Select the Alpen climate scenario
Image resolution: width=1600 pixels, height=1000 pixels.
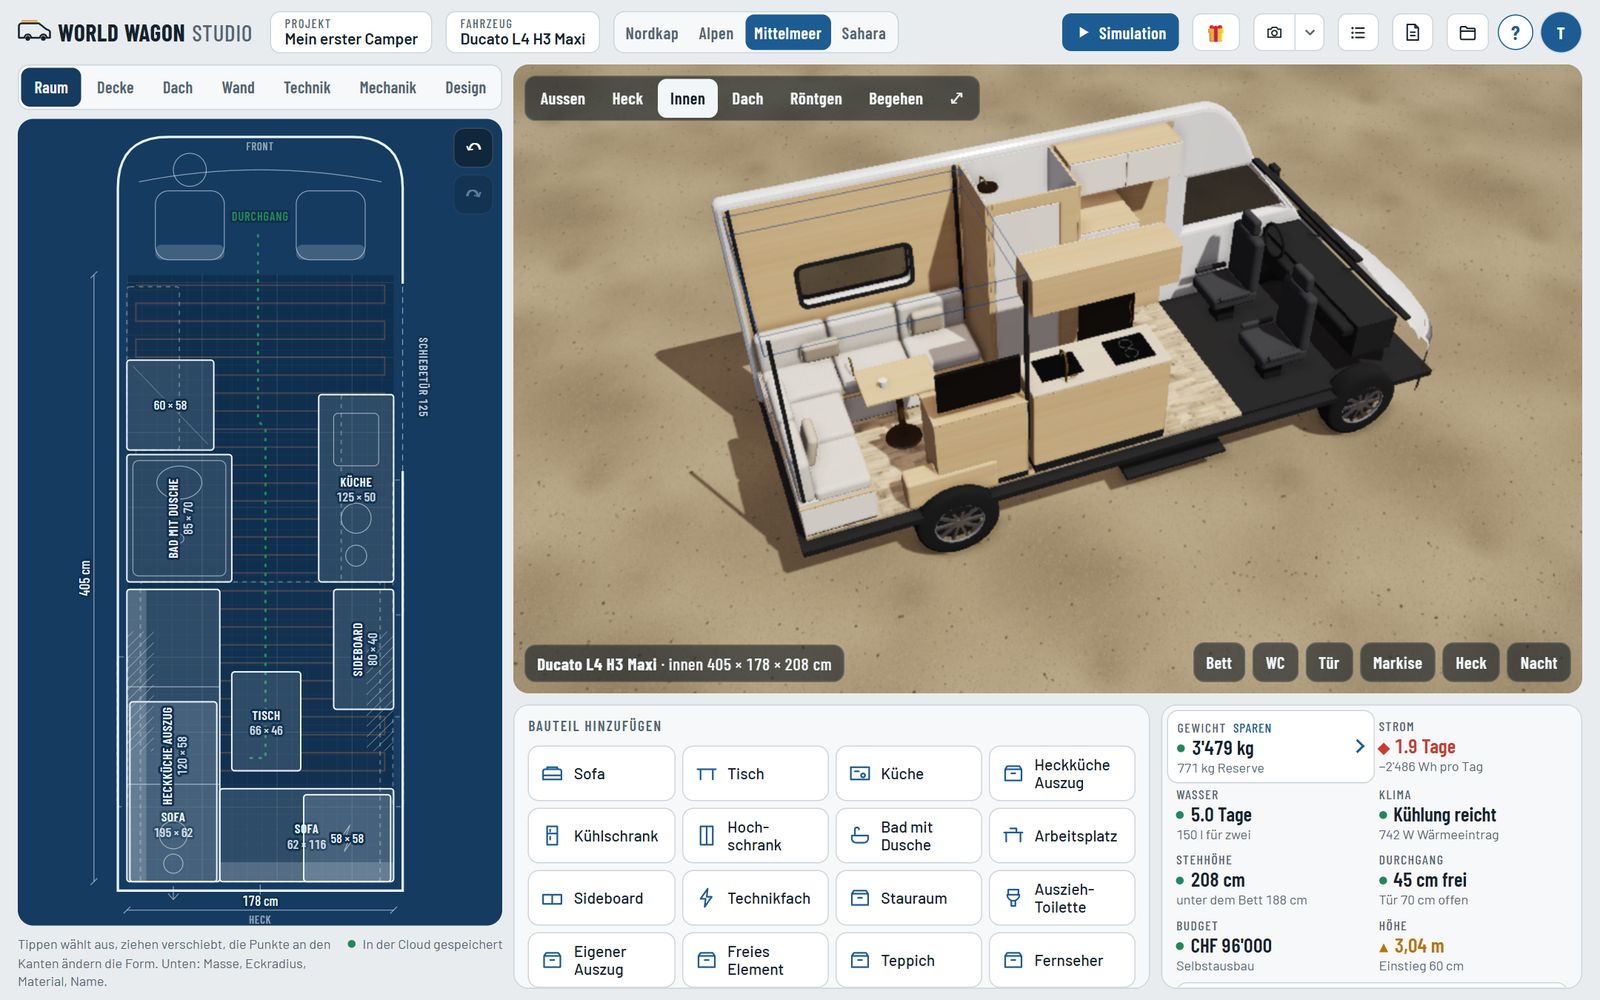pyautogui.click(x=716, y=33)
